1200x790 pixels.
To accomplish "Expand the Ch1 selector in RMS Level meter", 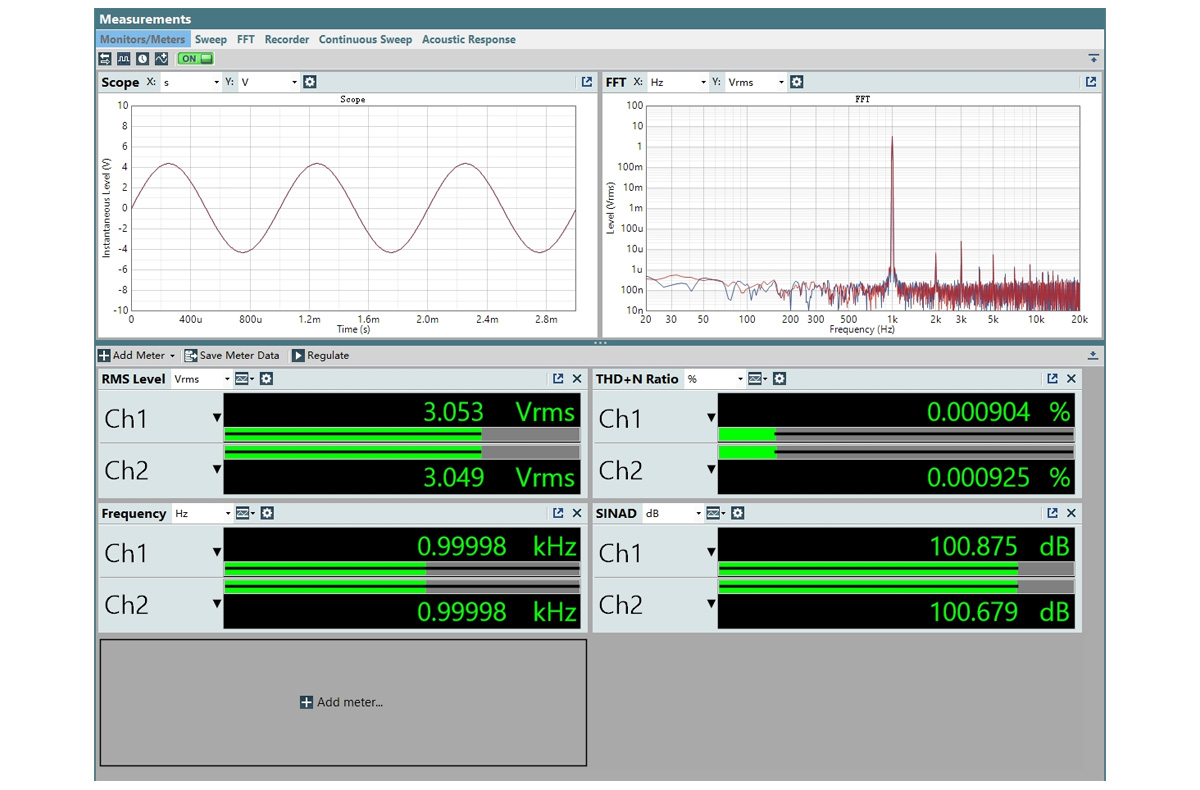I will click(x=217, y=418).
